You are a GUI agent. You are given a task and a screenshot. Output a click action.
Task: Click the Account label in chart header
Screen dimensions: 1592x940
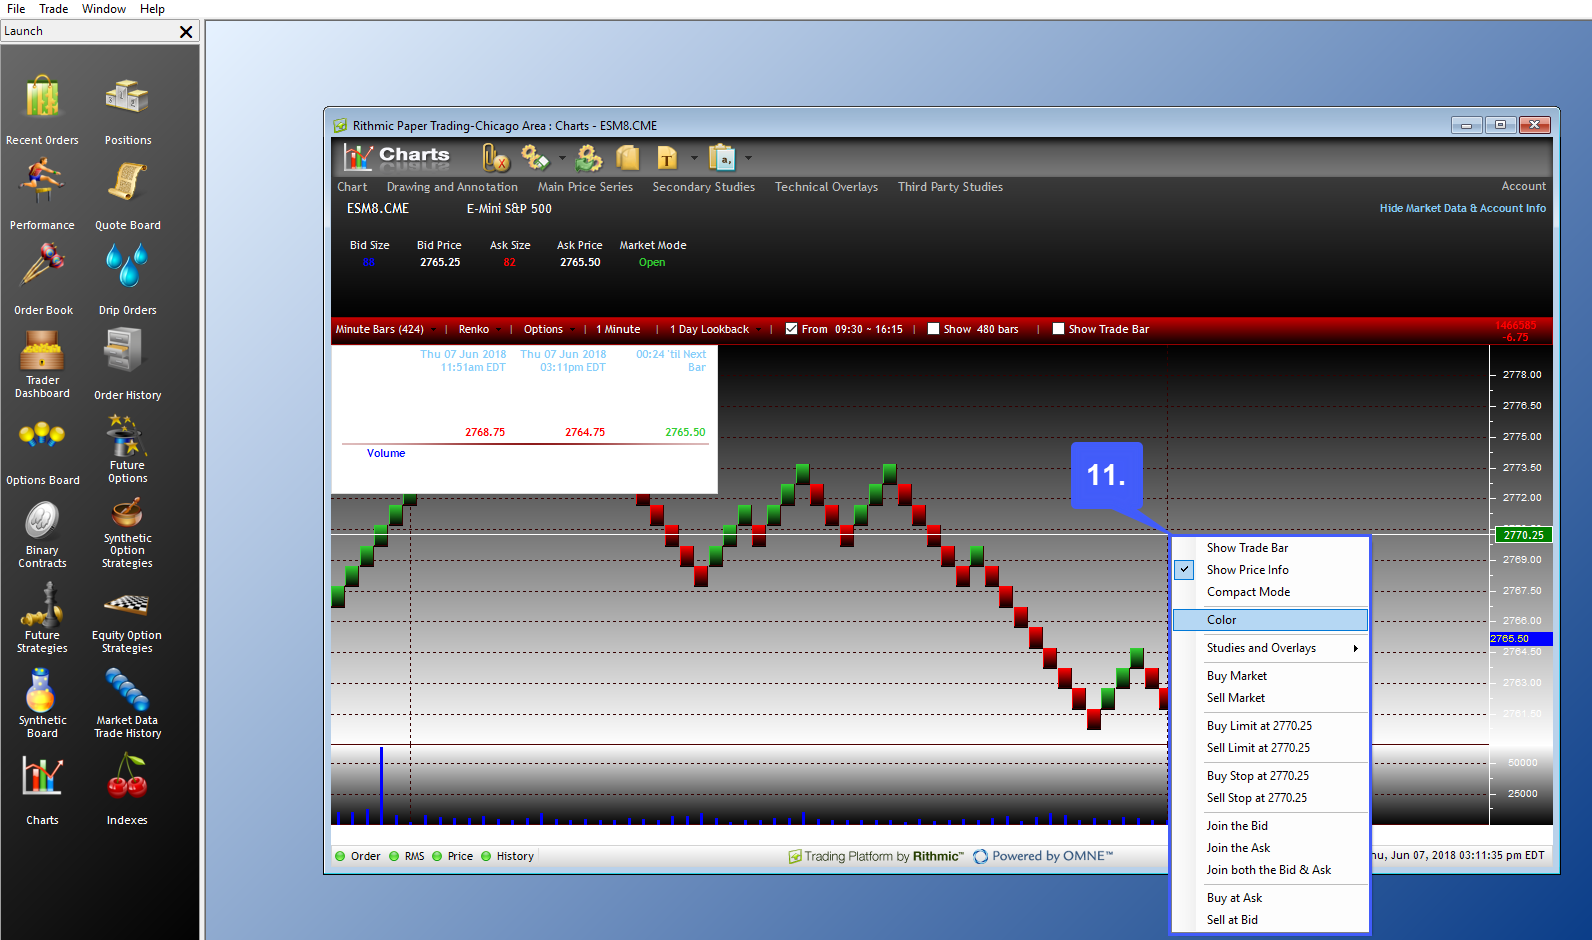tap(1523, 186)
